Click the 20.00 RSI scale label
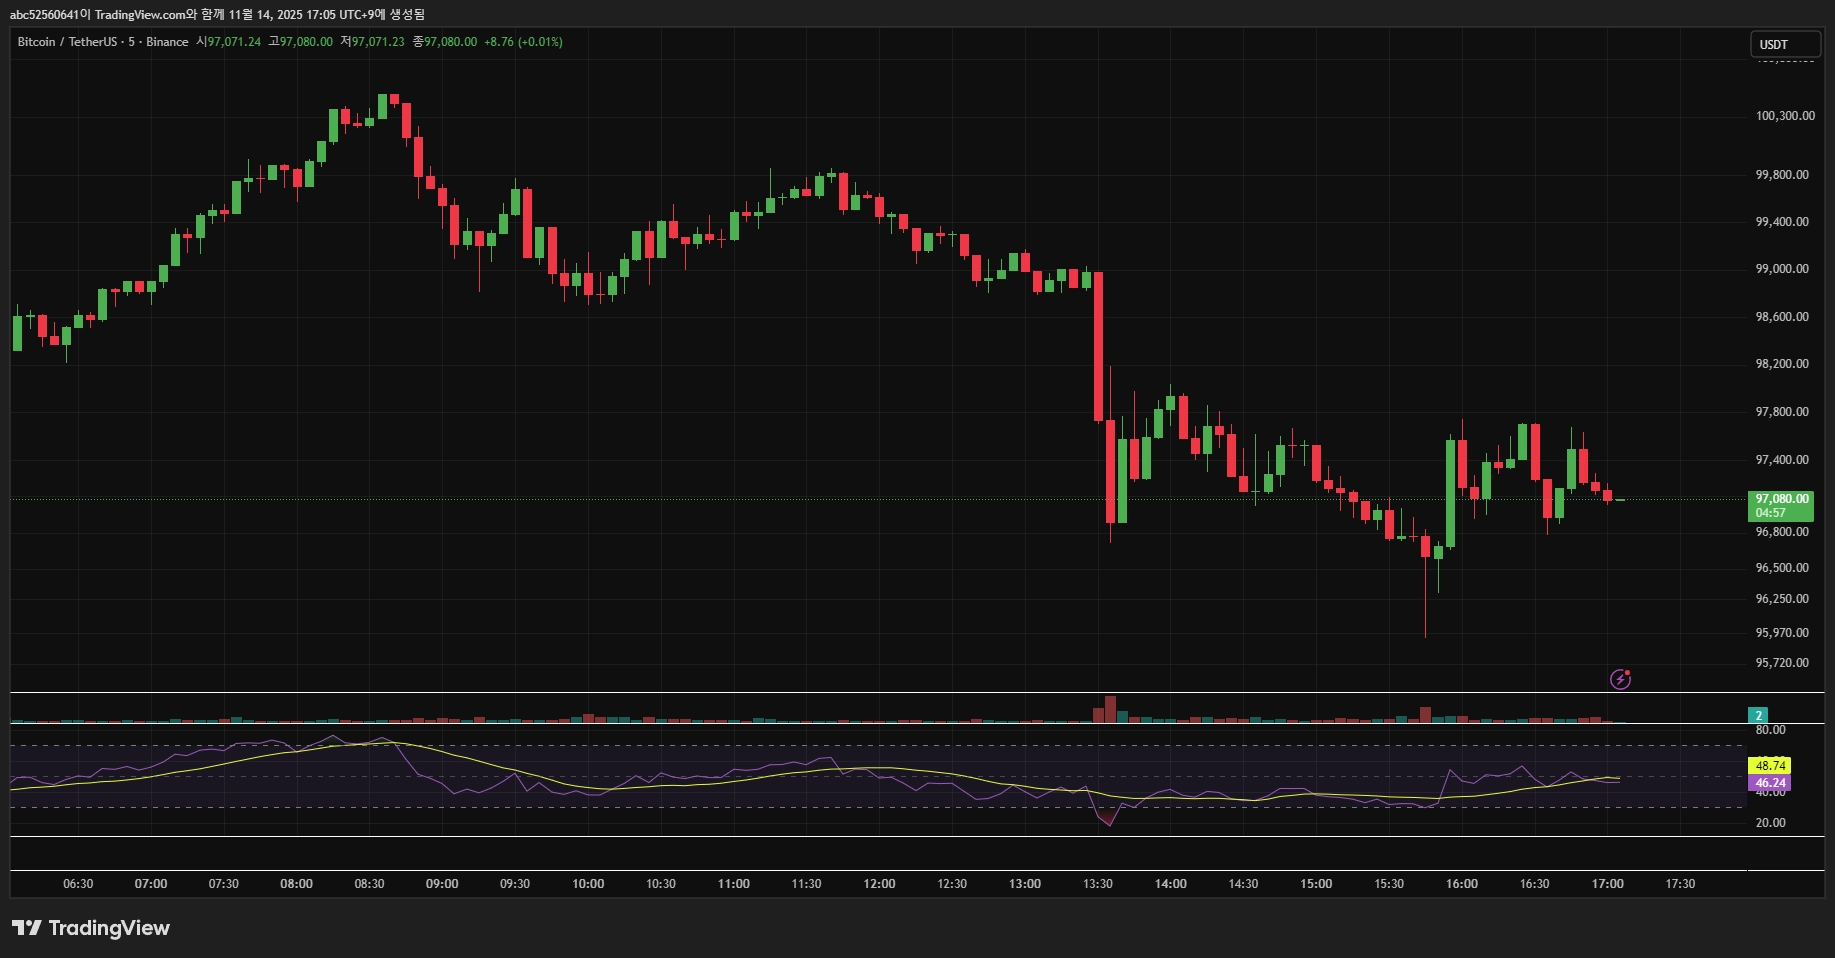 (1770, 823)
